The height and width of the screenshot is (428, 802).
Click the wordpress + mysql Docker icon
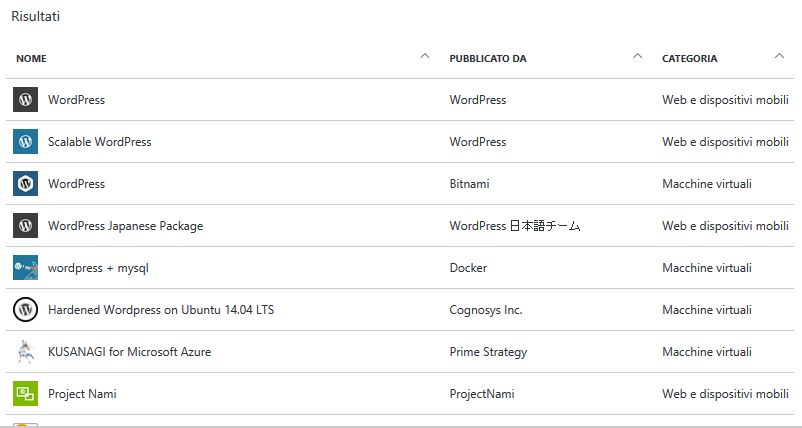pyautogui.click(x=25, y=267)
